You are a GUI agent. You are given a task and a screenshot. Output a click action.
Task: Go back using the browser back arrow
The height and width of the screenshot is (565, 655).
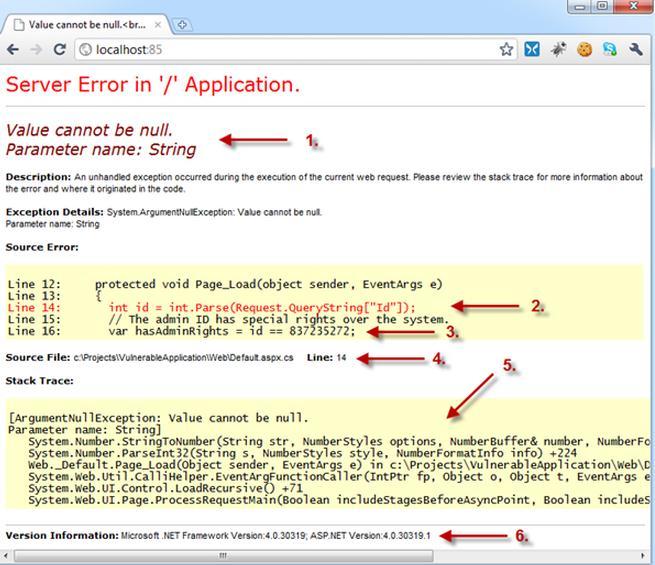pos(13,50)
